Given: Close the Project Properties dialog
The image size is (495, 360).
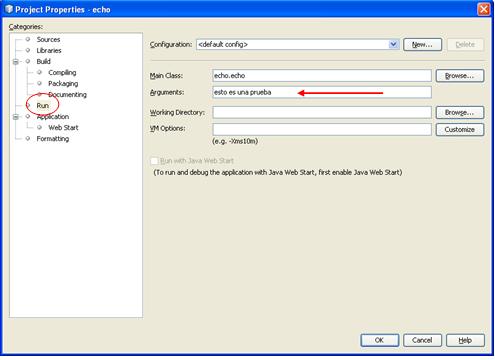Looking at the screenshot, I should pyautogui.click(x=484, y=9).
